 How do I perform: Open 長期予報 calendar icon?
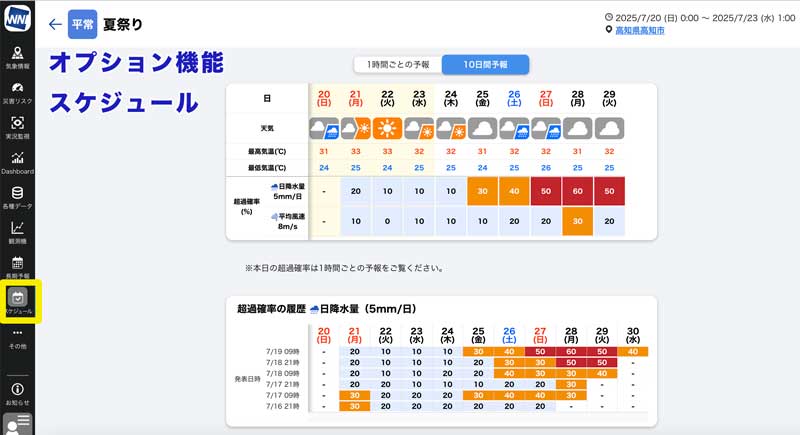point(17,266)
